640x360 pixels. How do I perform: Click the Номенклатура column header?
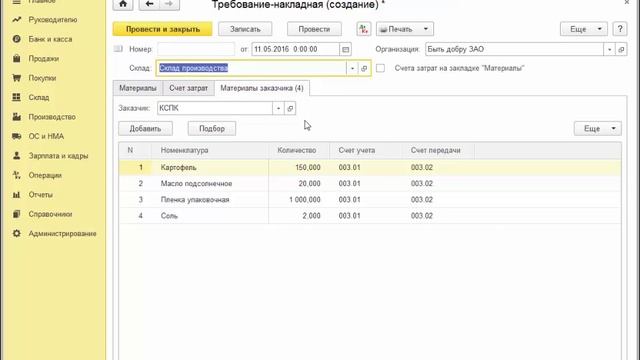pyautogui.click(x=209, y=150)
